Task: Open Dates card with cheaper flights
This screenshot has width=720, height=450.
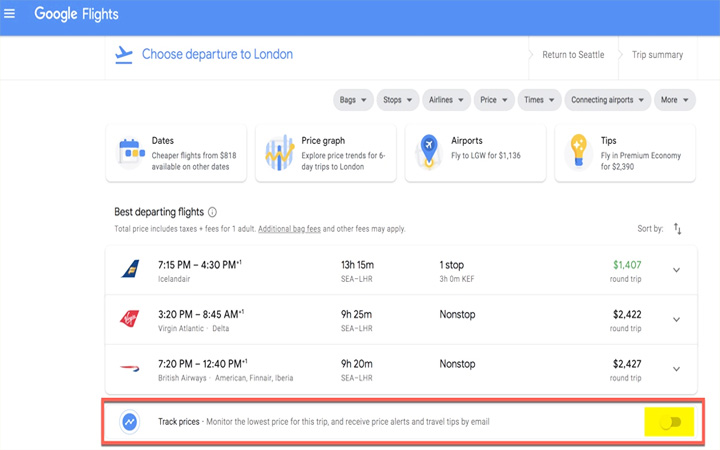Action: 176,153
